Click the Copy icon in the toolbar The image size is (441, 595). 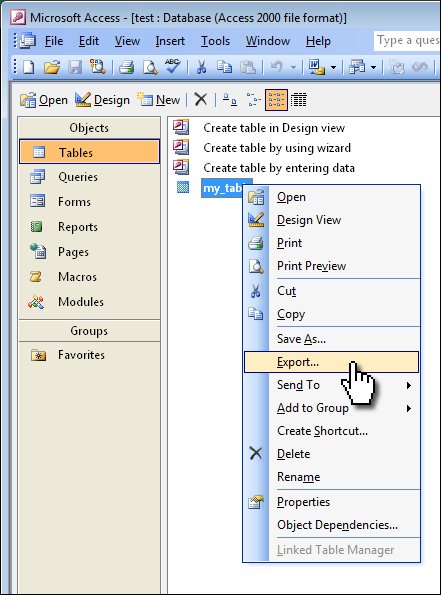click(225, 67)
